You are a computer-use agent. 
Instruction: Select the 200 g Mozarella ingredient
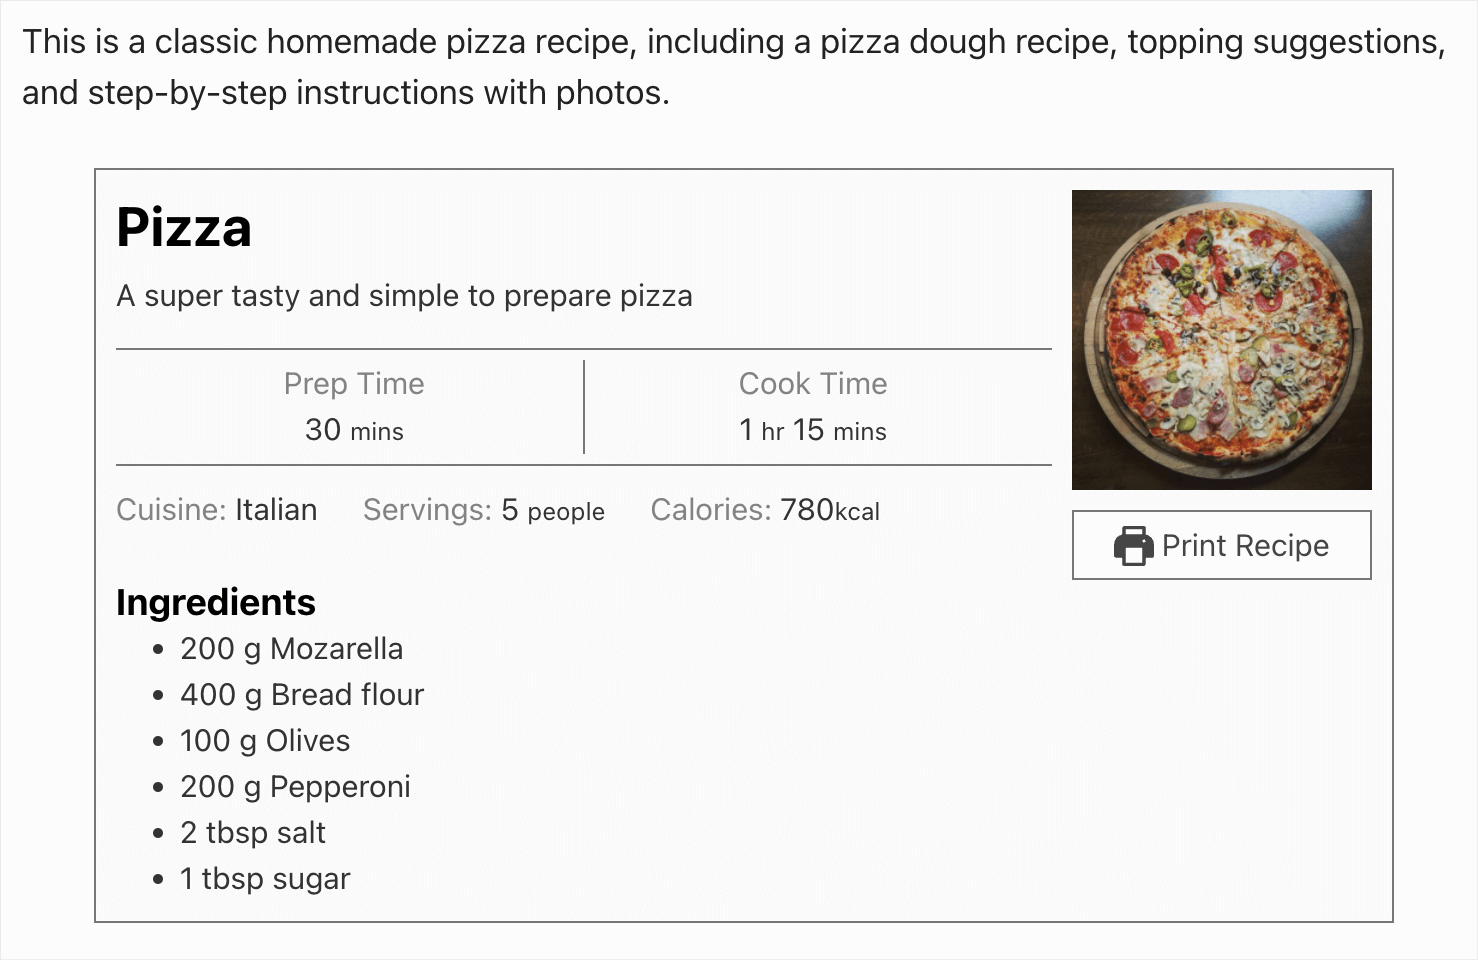[291, 649]
